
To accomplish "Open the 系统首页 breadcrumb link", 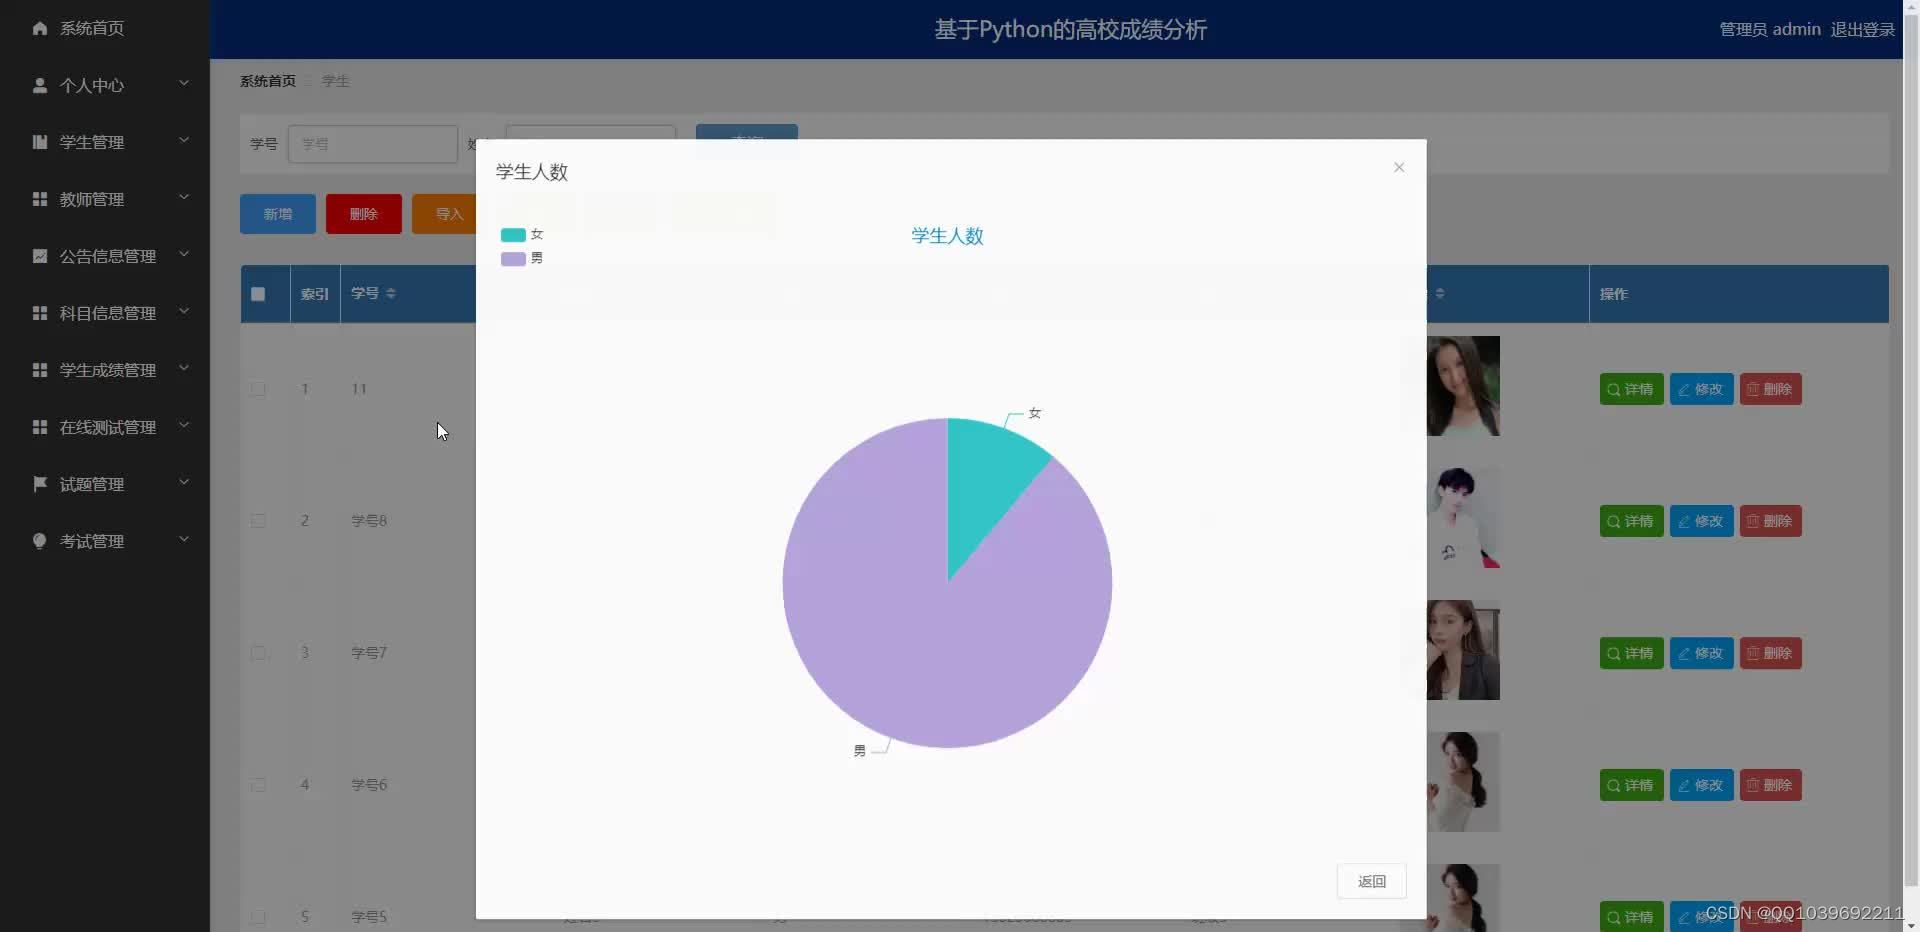I will (267, 81).
